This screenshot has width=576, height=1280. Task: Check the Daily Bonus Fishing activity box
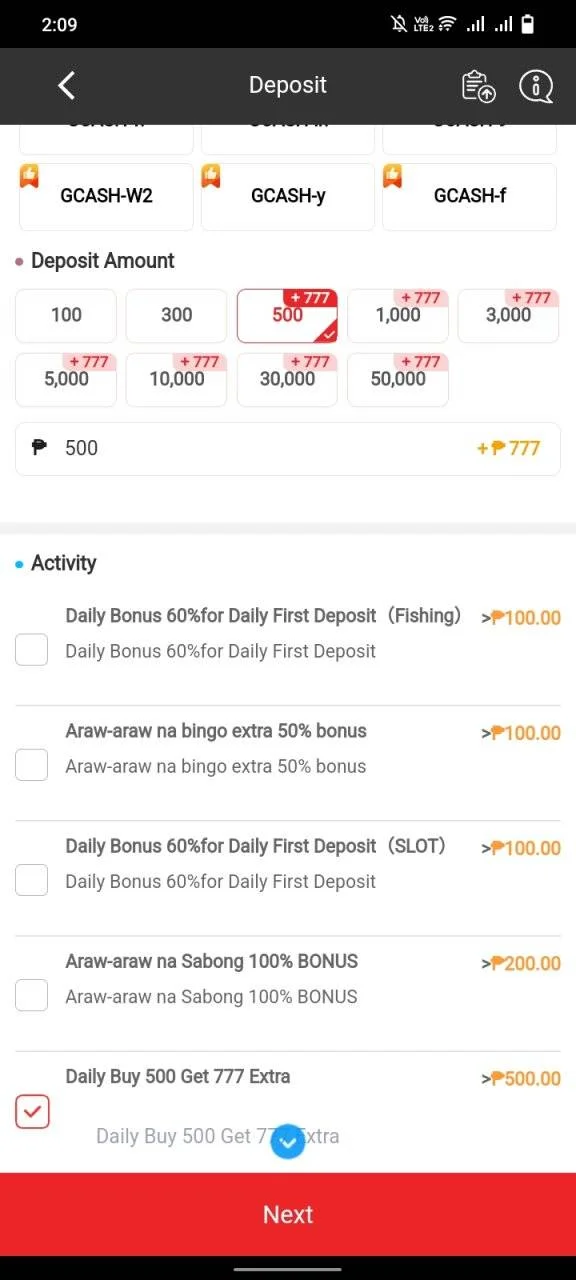[x=32, y=649]
